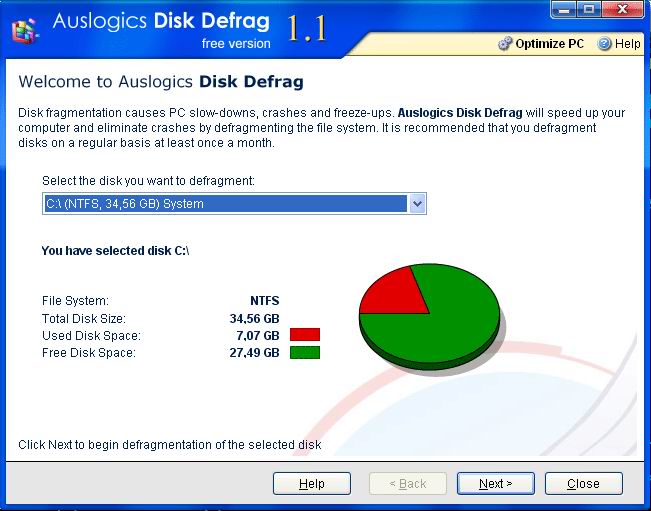Click the 'Click Next to begin defragmentation' text
651x511 pixels.
170,445
